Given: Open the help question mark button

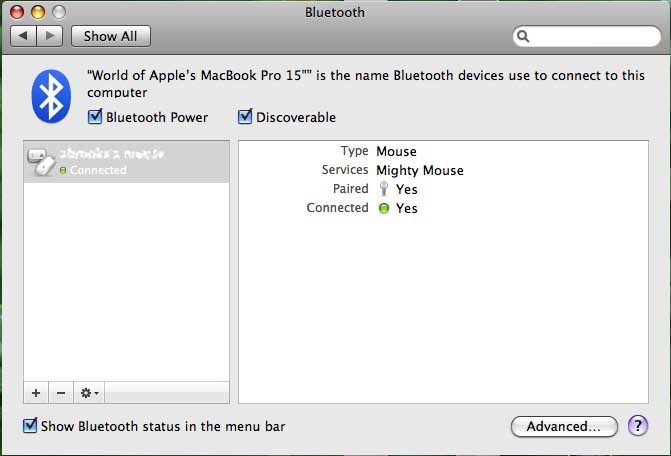Looking at the screenshot, I should (x=638, y=426).
